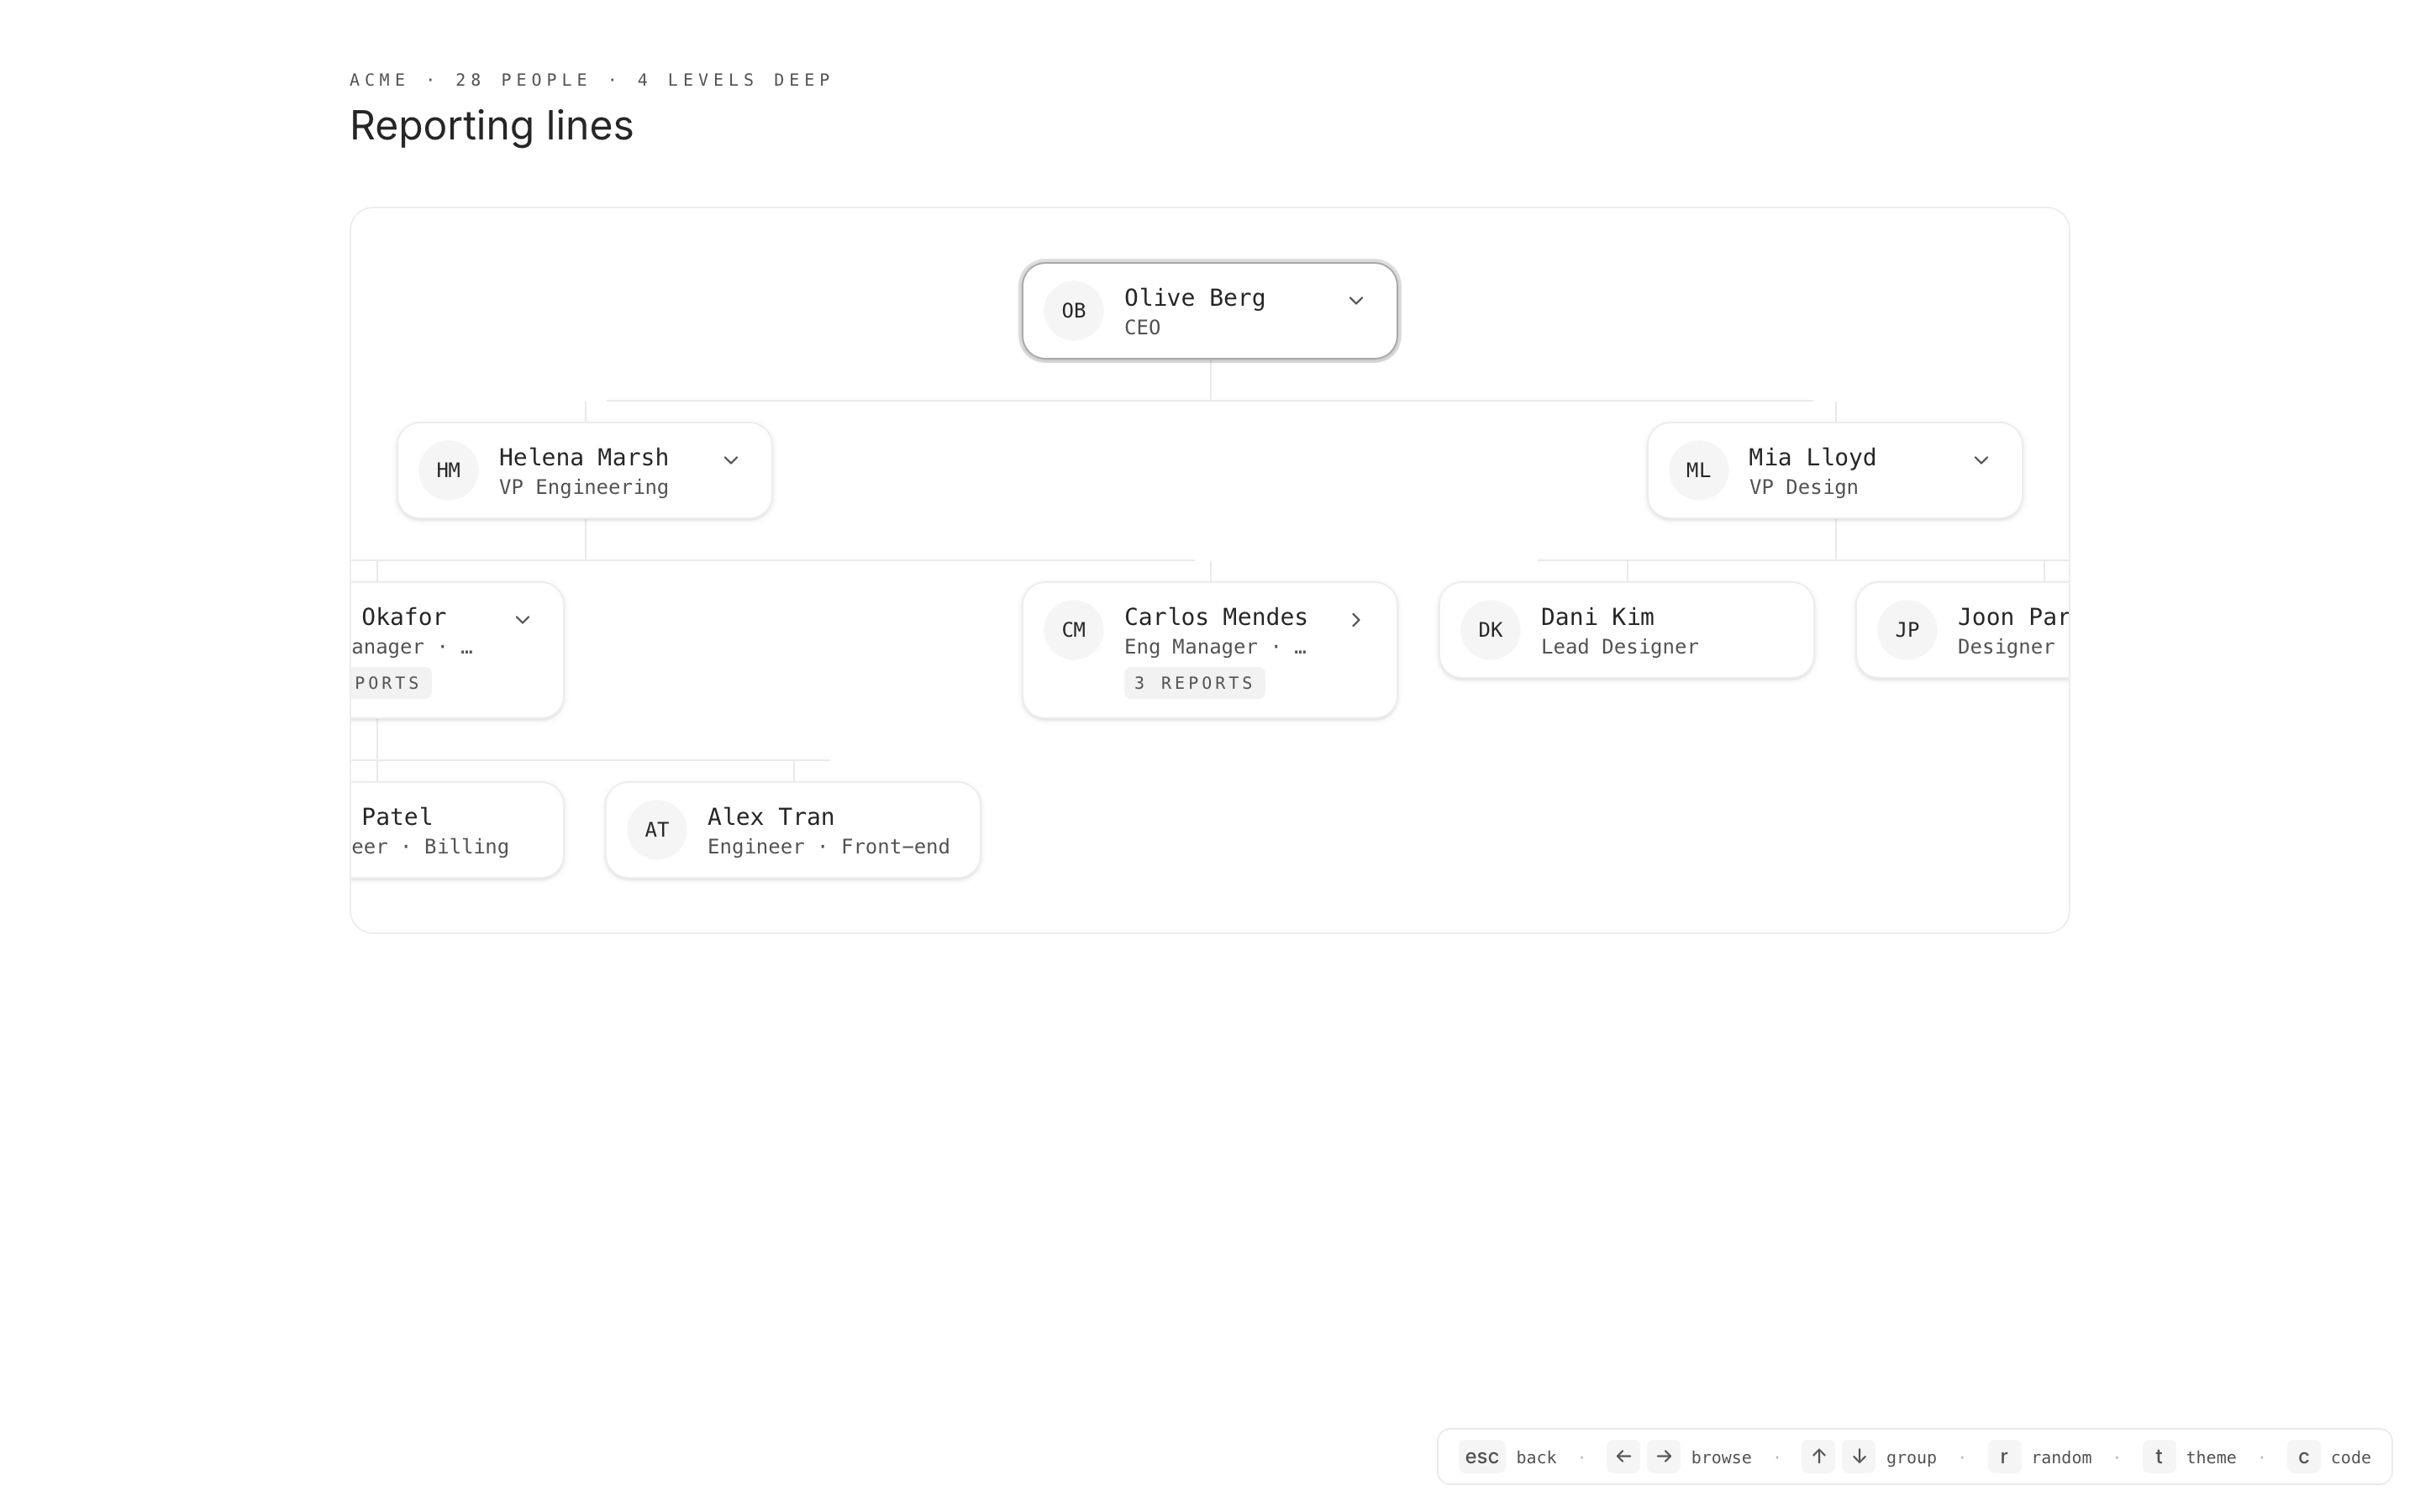Click the ML avatar for Mia Lloyd
The width and height of the screenshot is (2420, 1512).
tap(1698, 470)
